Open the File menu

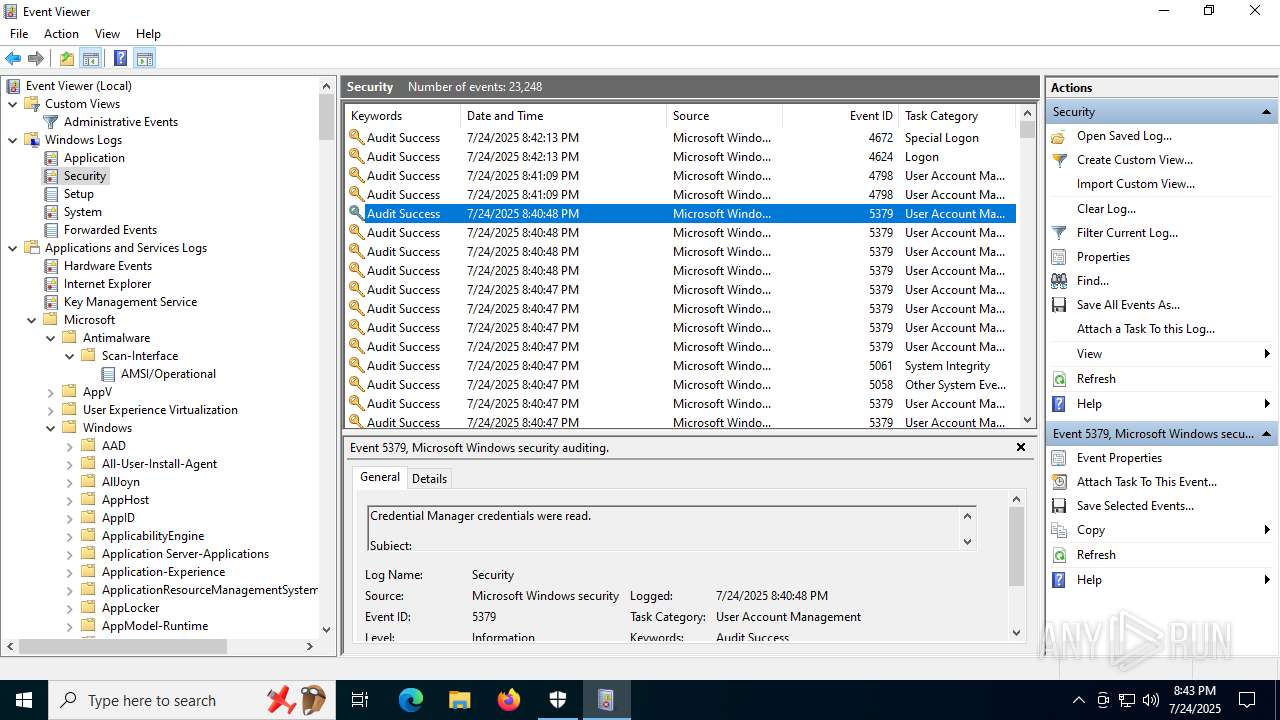tap(19, 34)
